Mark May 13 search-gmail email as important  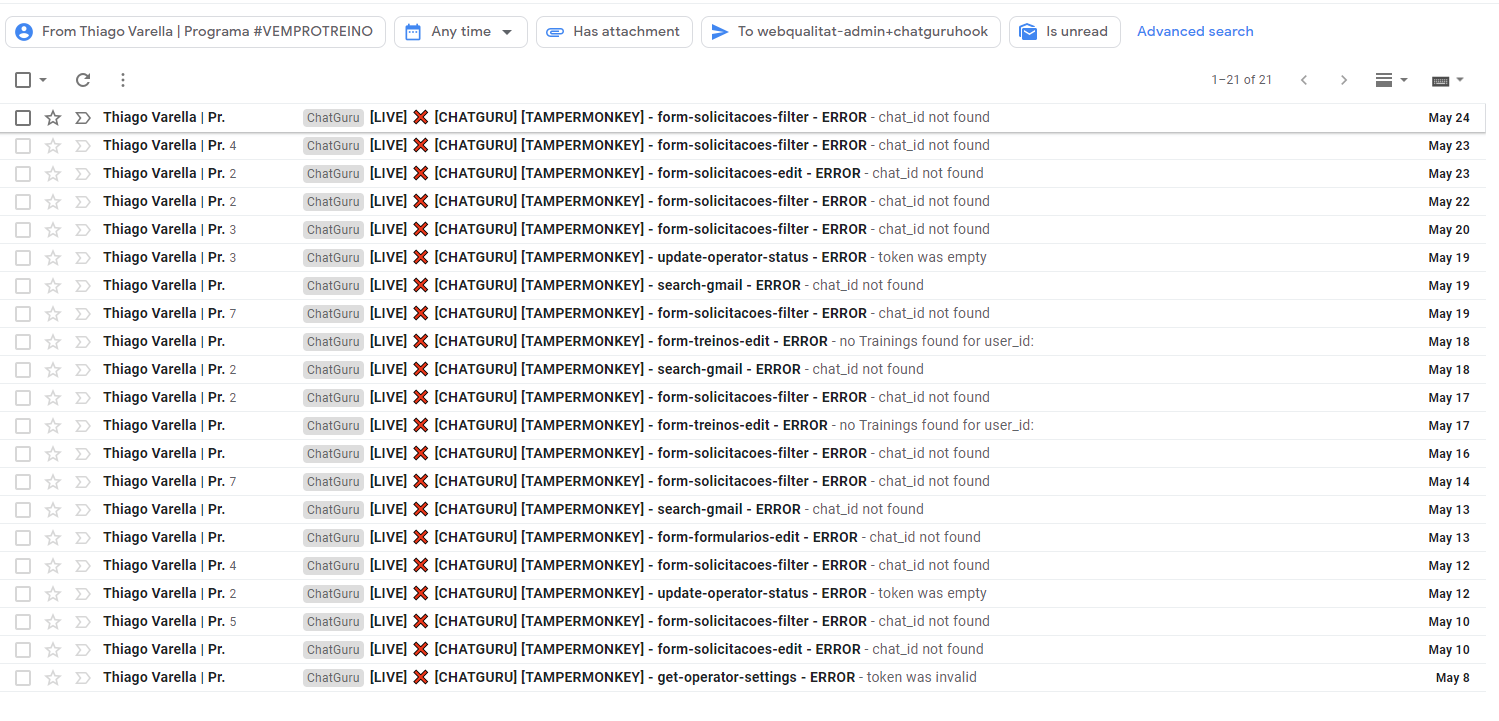point(83,510)
